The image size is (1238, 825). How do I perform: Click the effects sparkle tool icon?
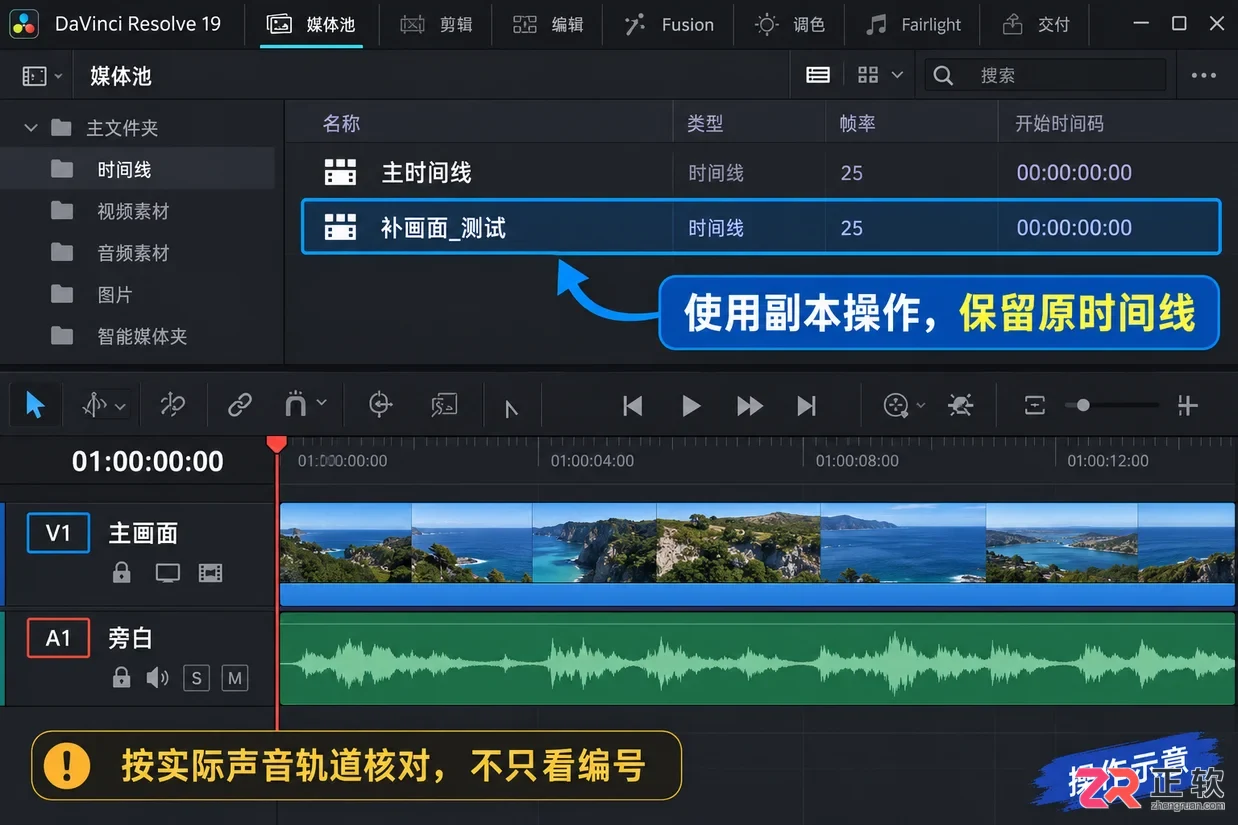click(x=961, y=405)
